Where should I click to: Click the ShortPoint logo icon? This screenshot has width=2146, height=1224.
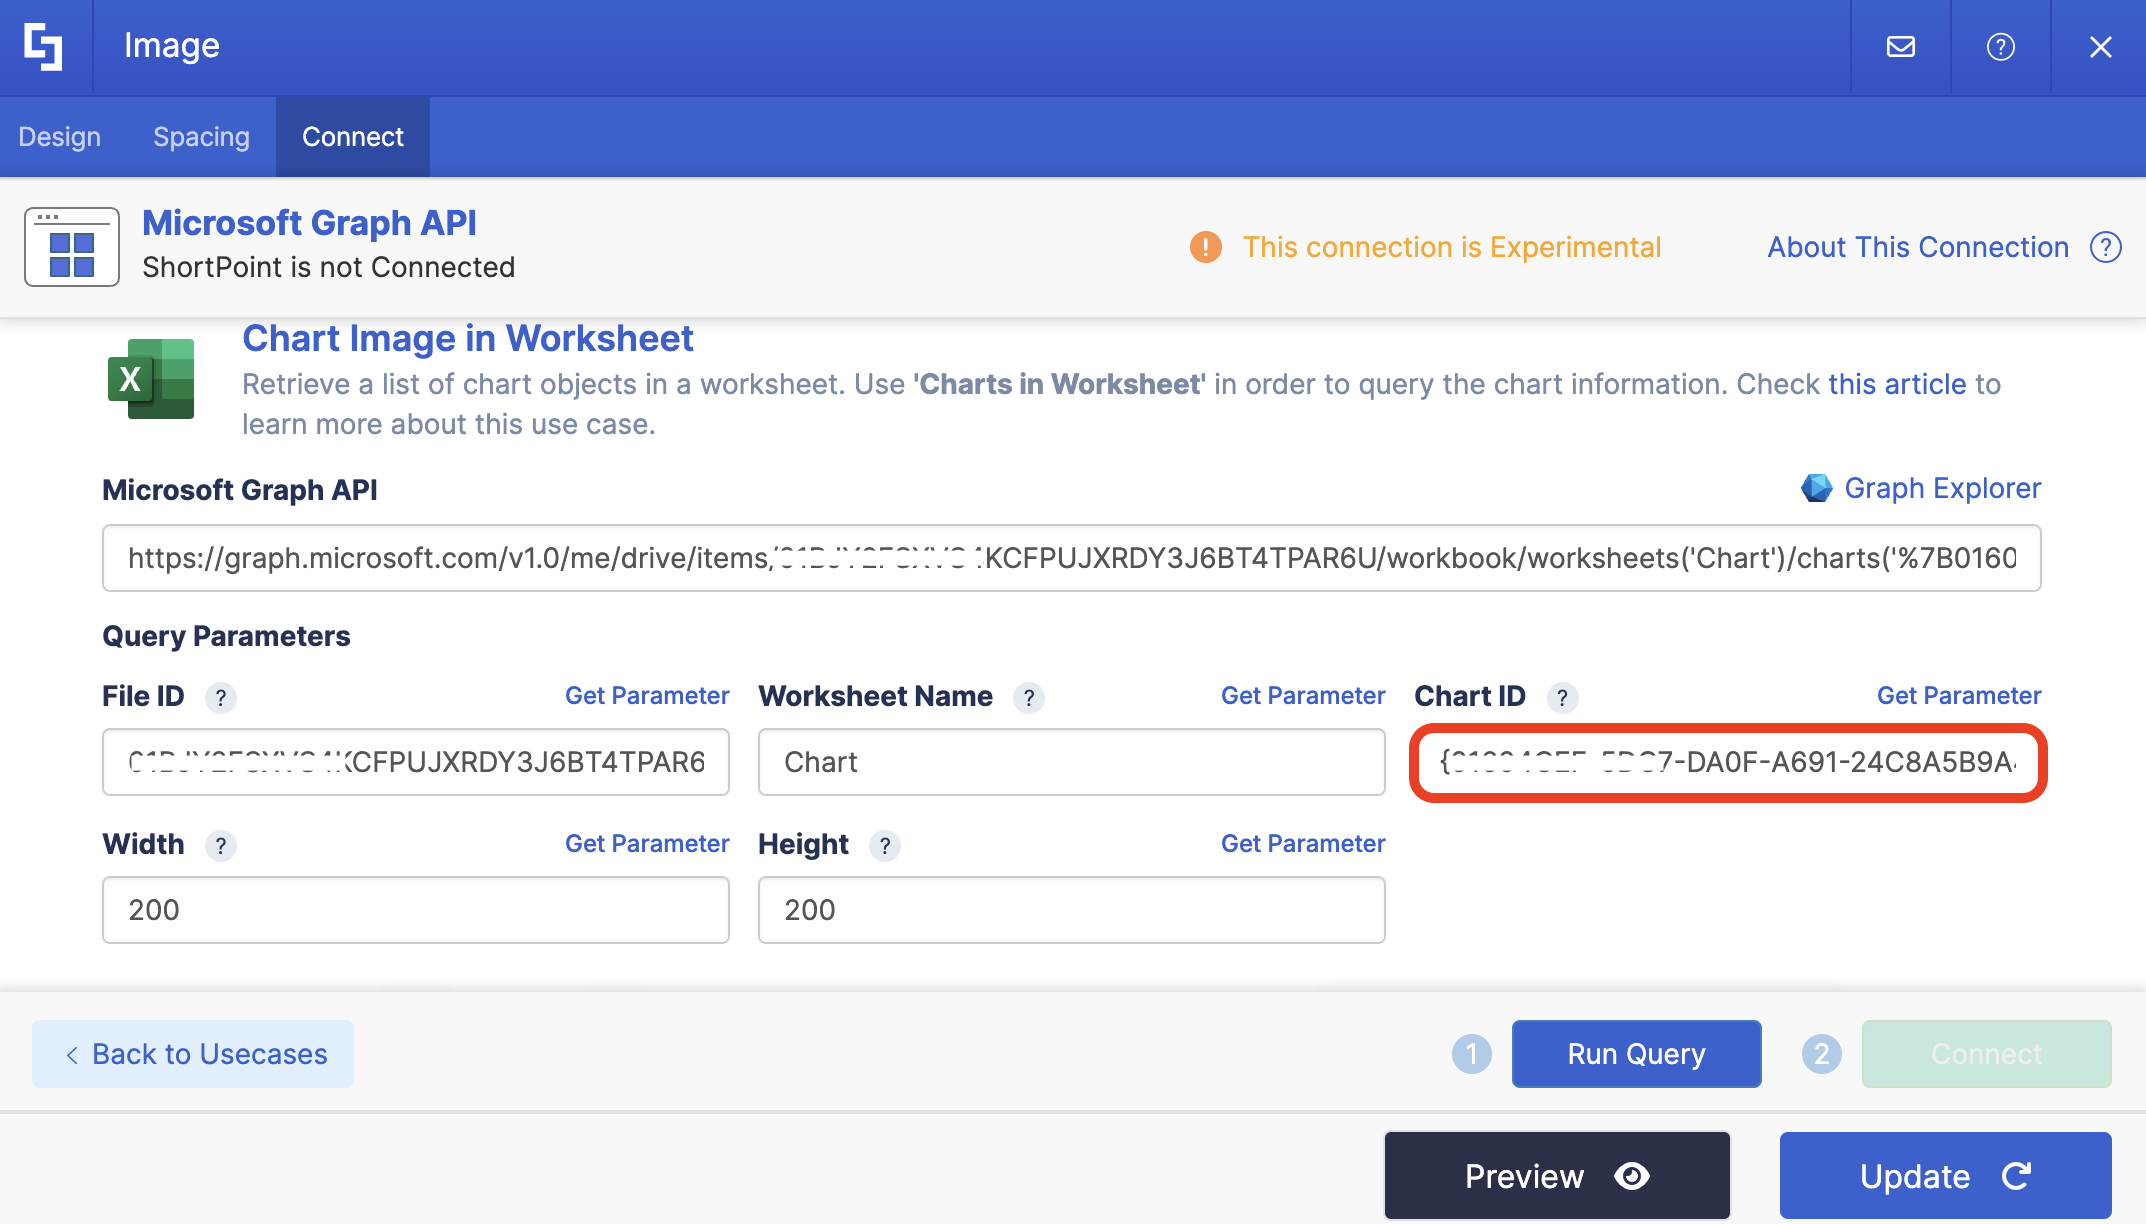pos(43,47)
